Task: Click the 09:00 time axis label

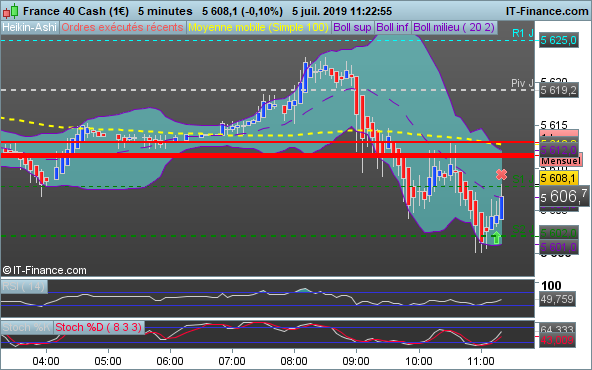Action: coord(356,361)
